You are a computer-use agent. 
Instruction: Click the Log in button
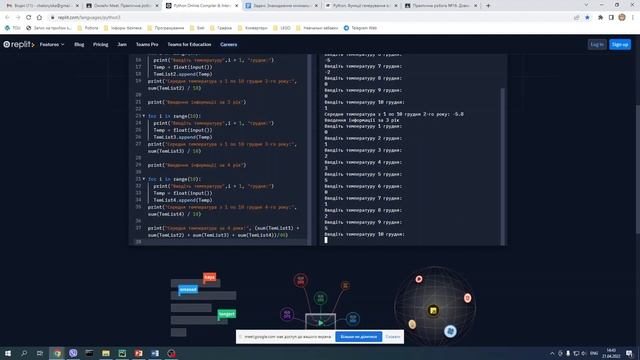tap(597, 44)
